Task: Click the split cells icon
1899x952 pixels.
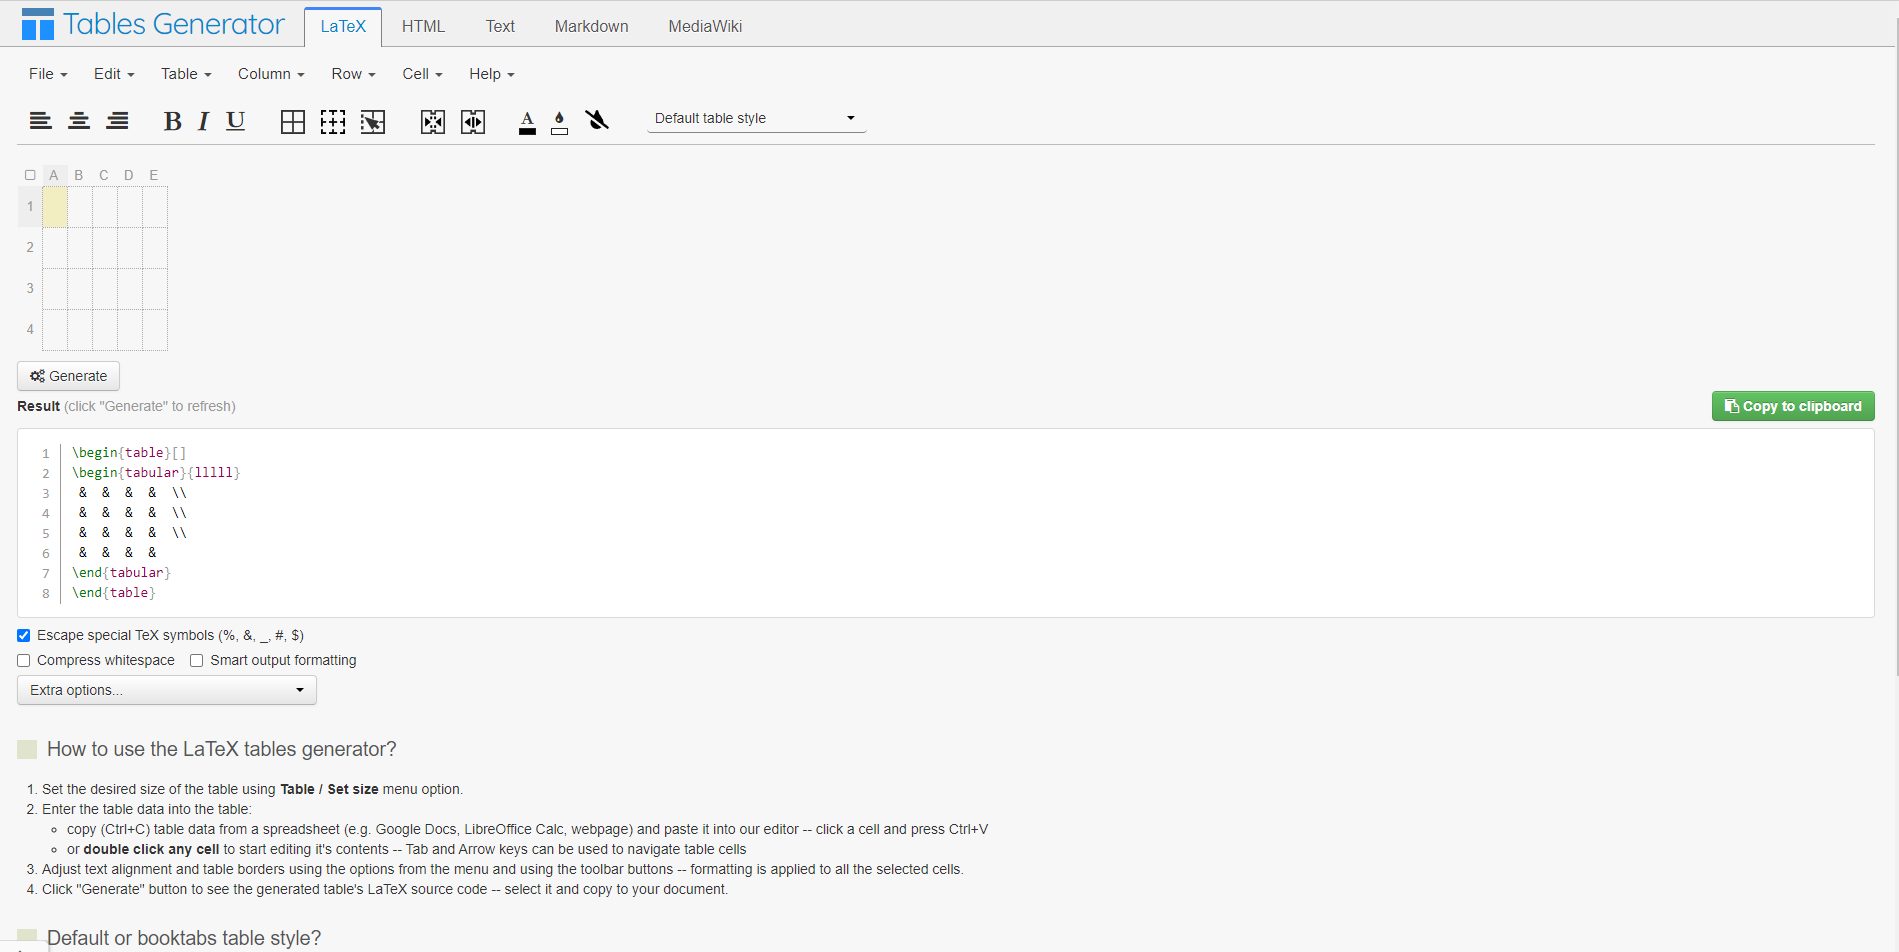Action: pyautogui.click(x=473, y=122)
